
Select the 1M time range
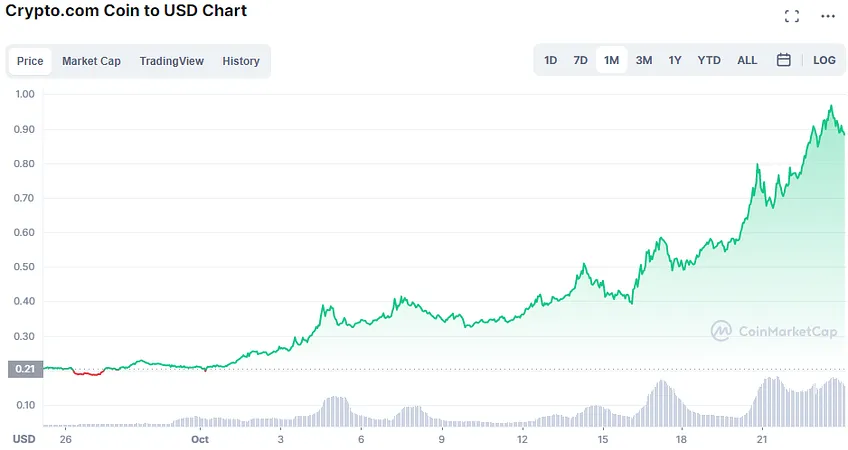tap(612, 60)
